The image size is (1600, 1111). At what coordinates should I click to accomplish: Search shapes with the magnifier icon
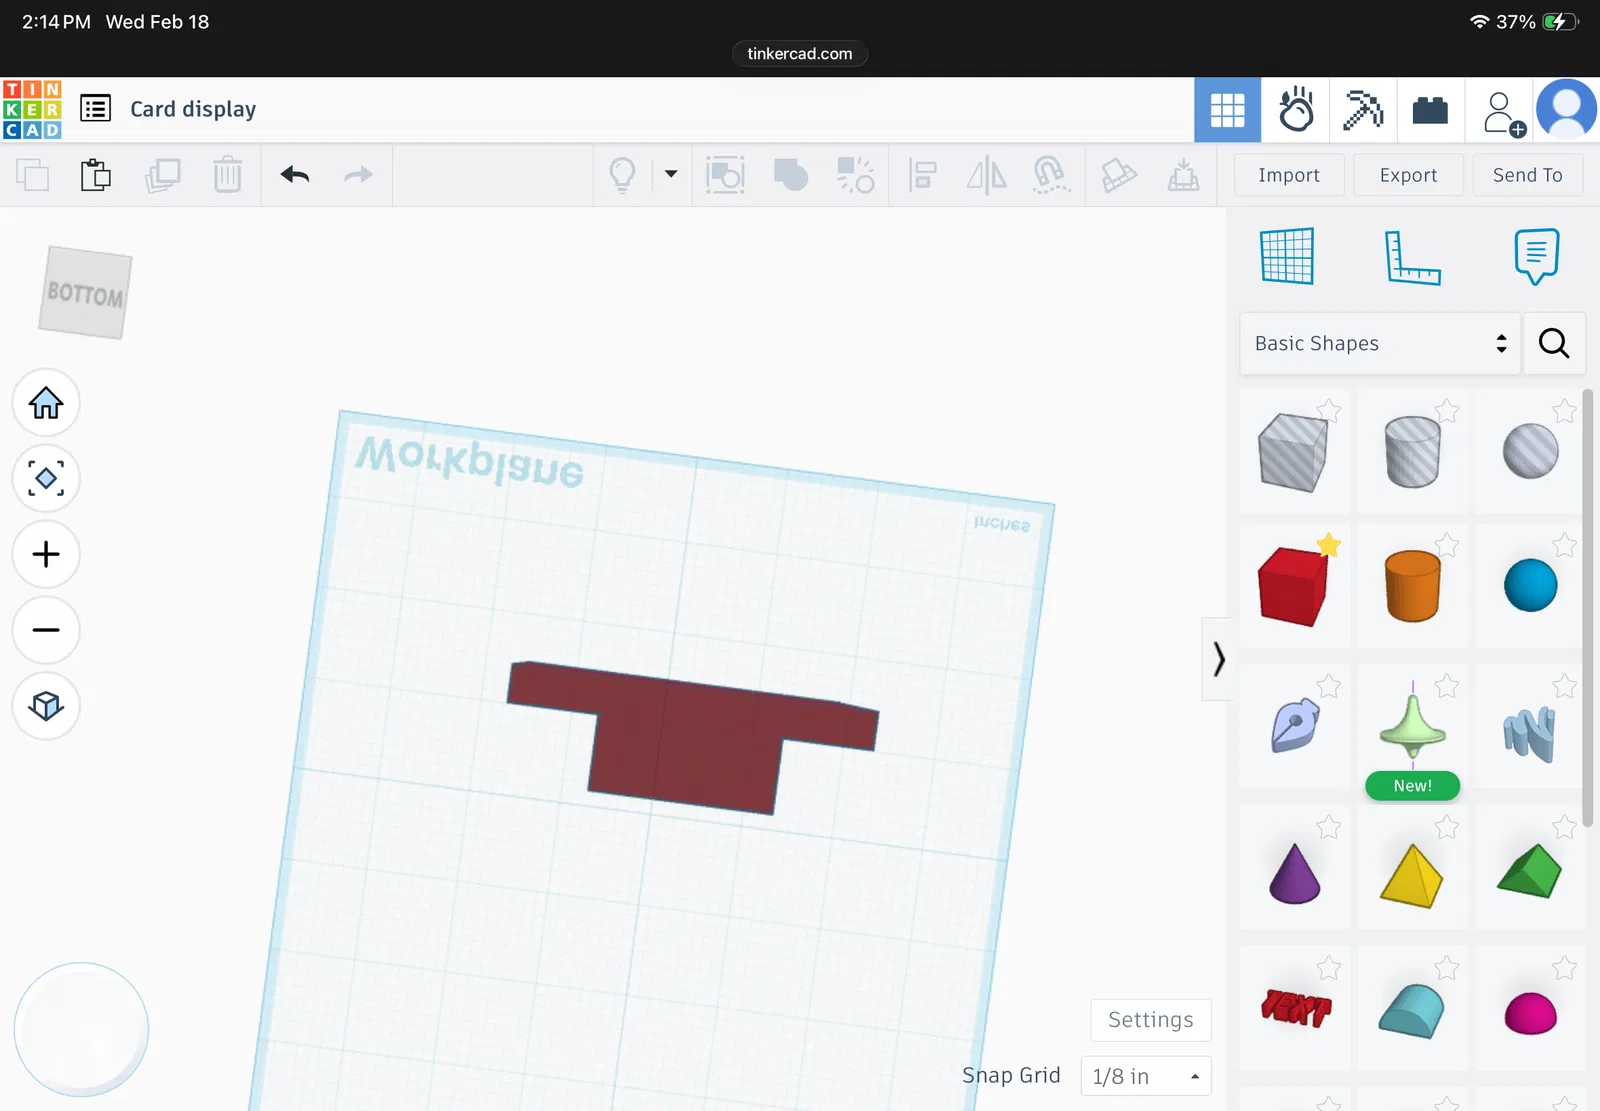tap(1554, 343)
